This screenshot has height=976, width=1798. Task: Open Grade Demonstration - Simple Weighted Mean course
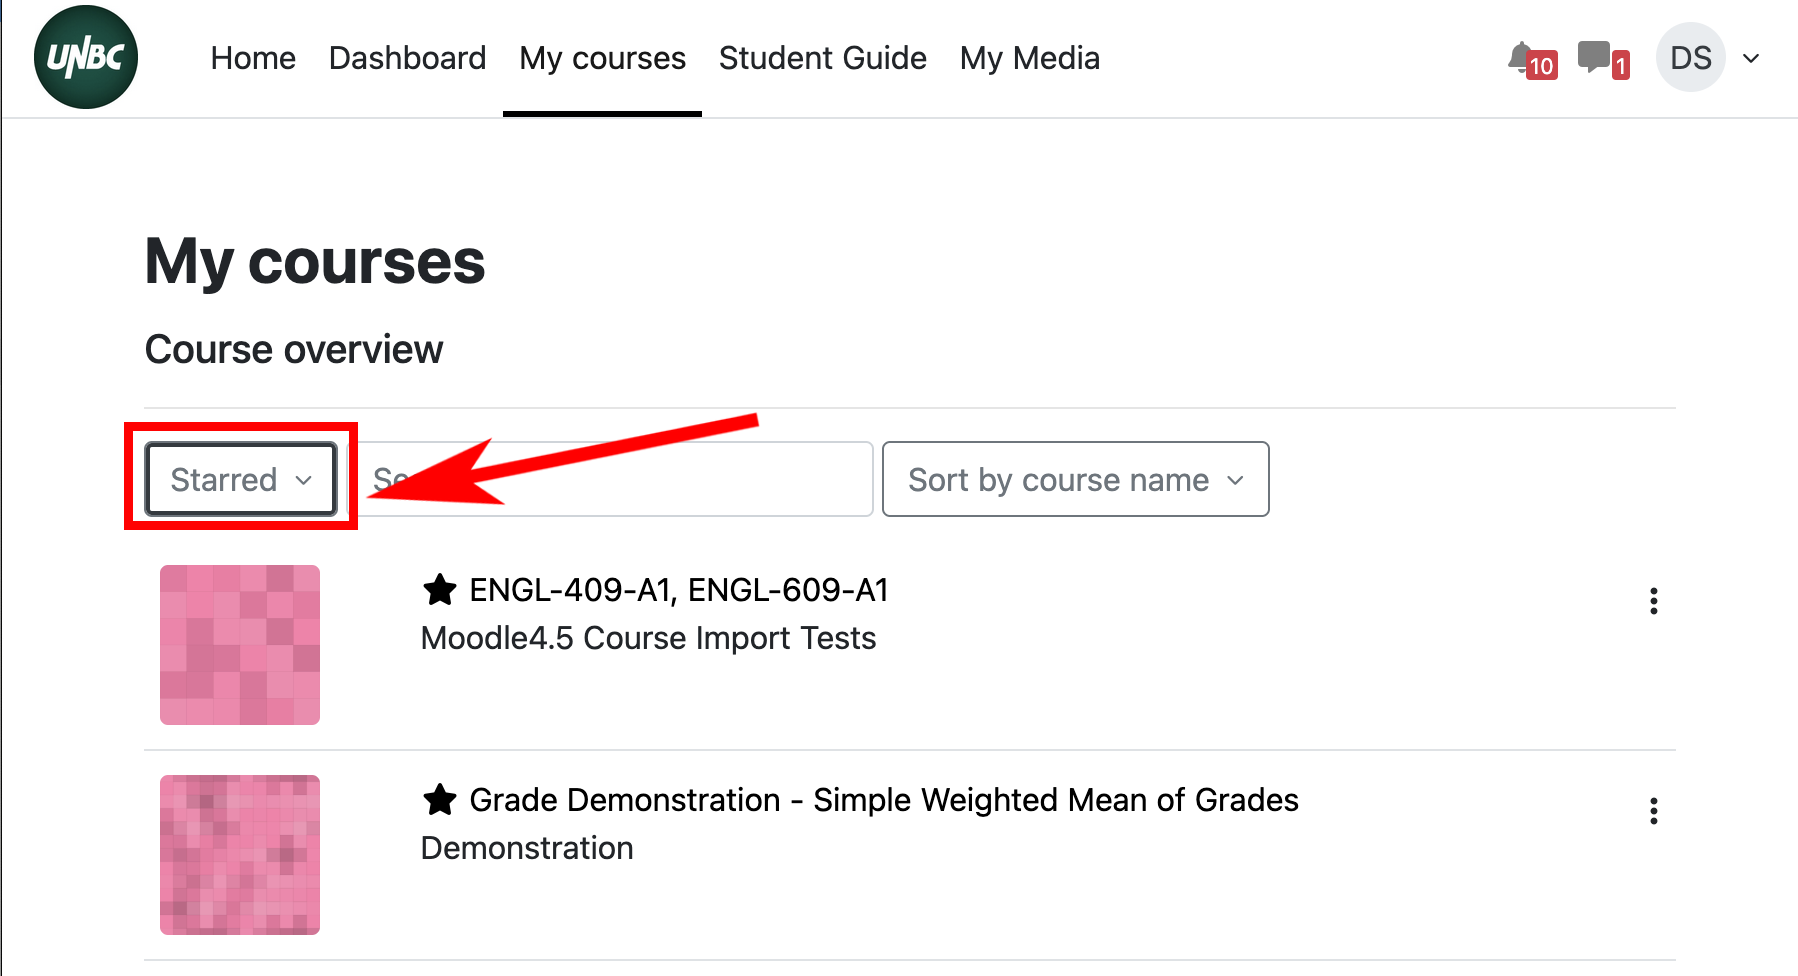[883, 800]
